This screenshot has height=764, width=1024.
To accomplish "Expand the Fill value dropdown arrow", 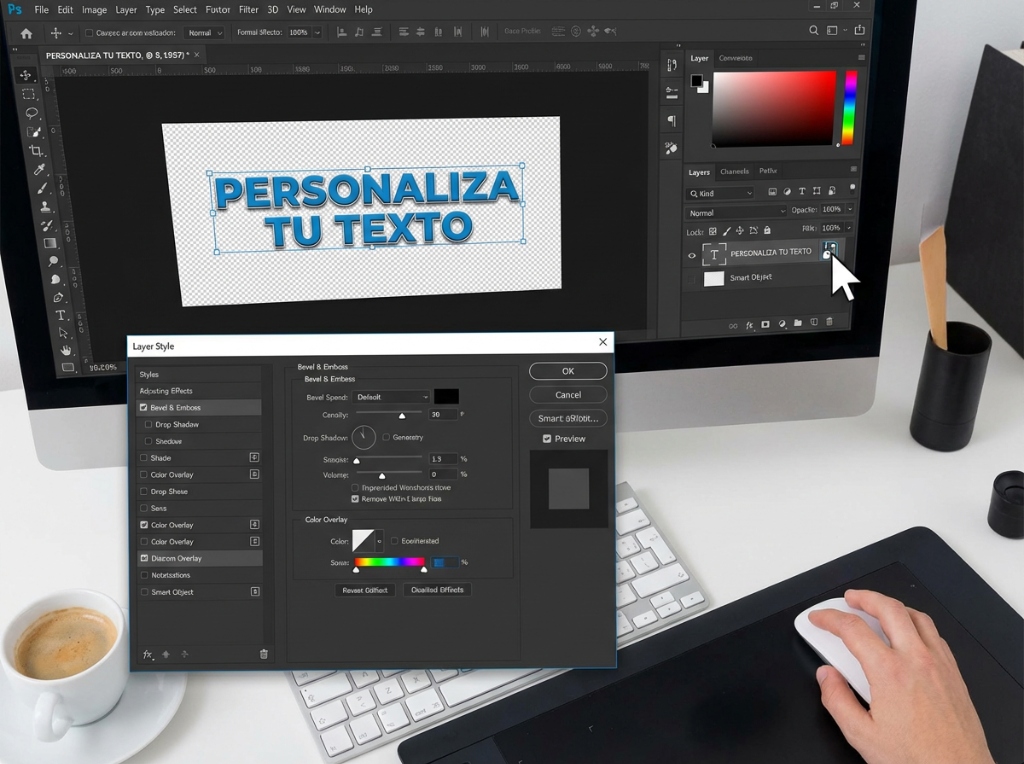I will (x=849, y=227).
